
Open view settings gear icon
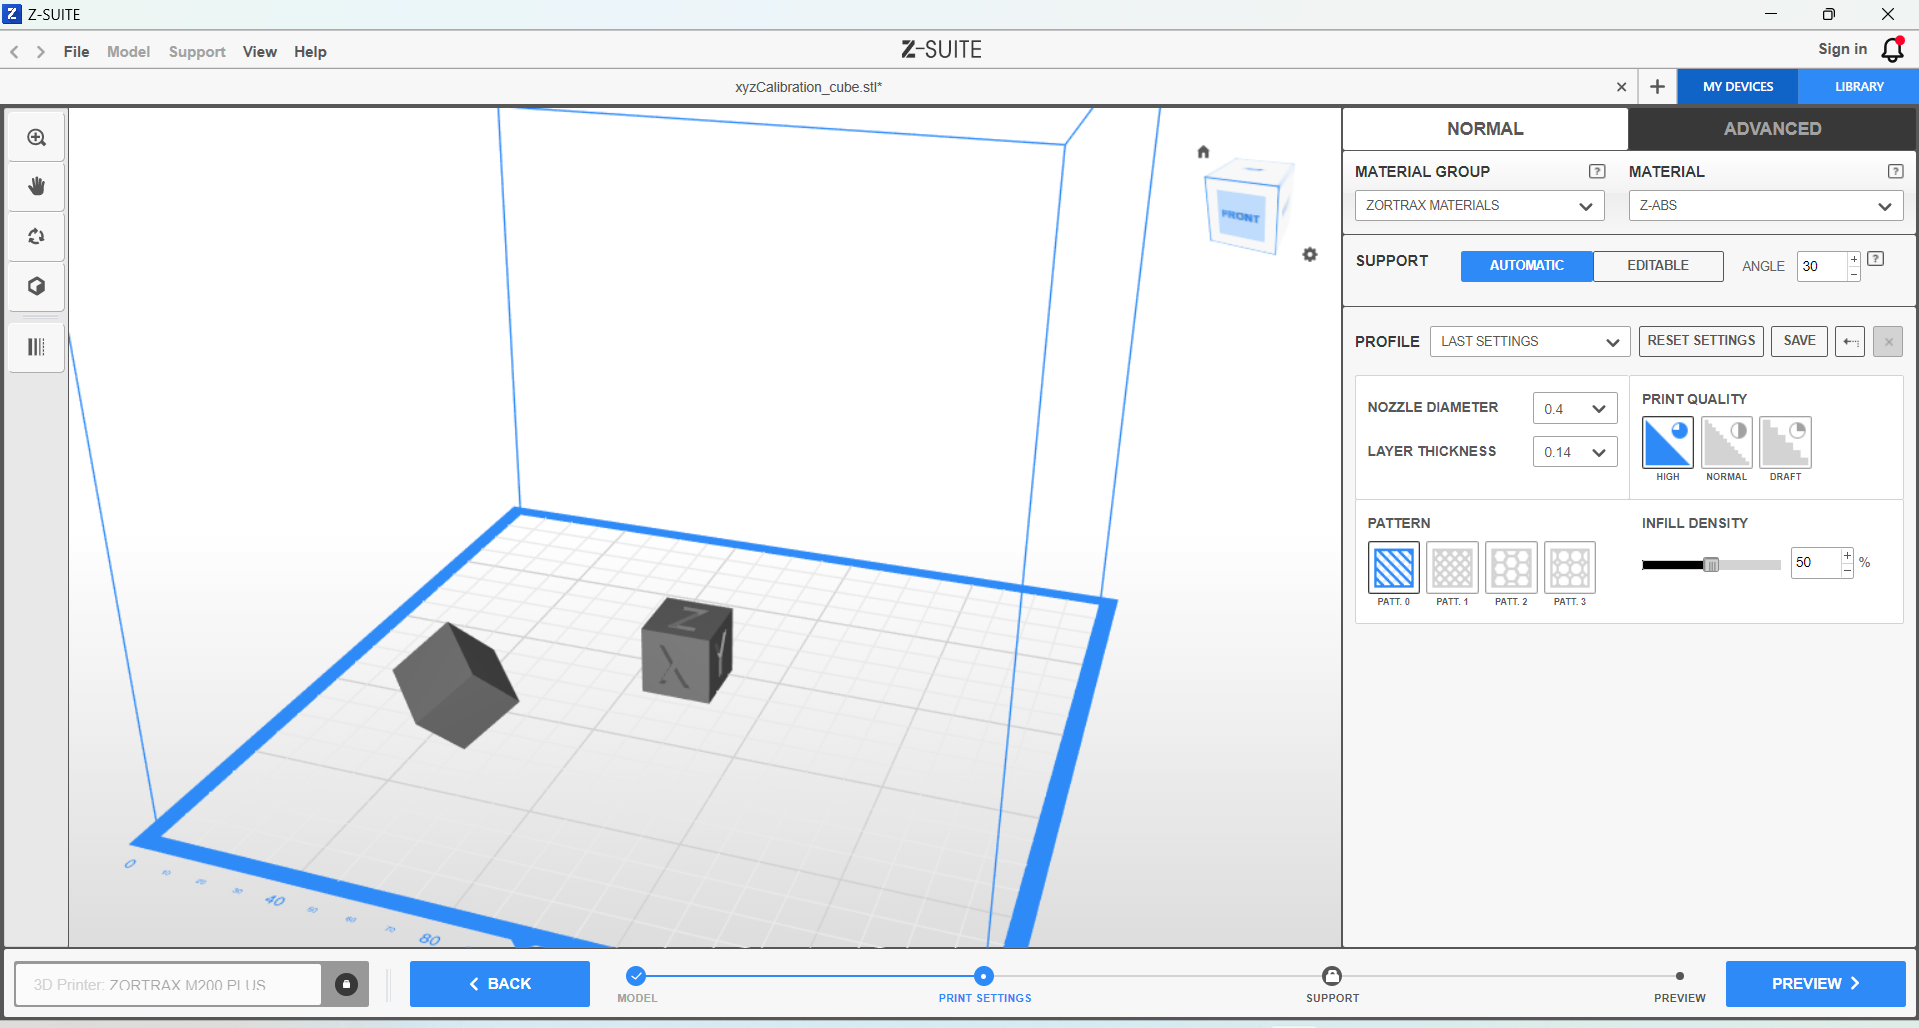[1310, 255]
